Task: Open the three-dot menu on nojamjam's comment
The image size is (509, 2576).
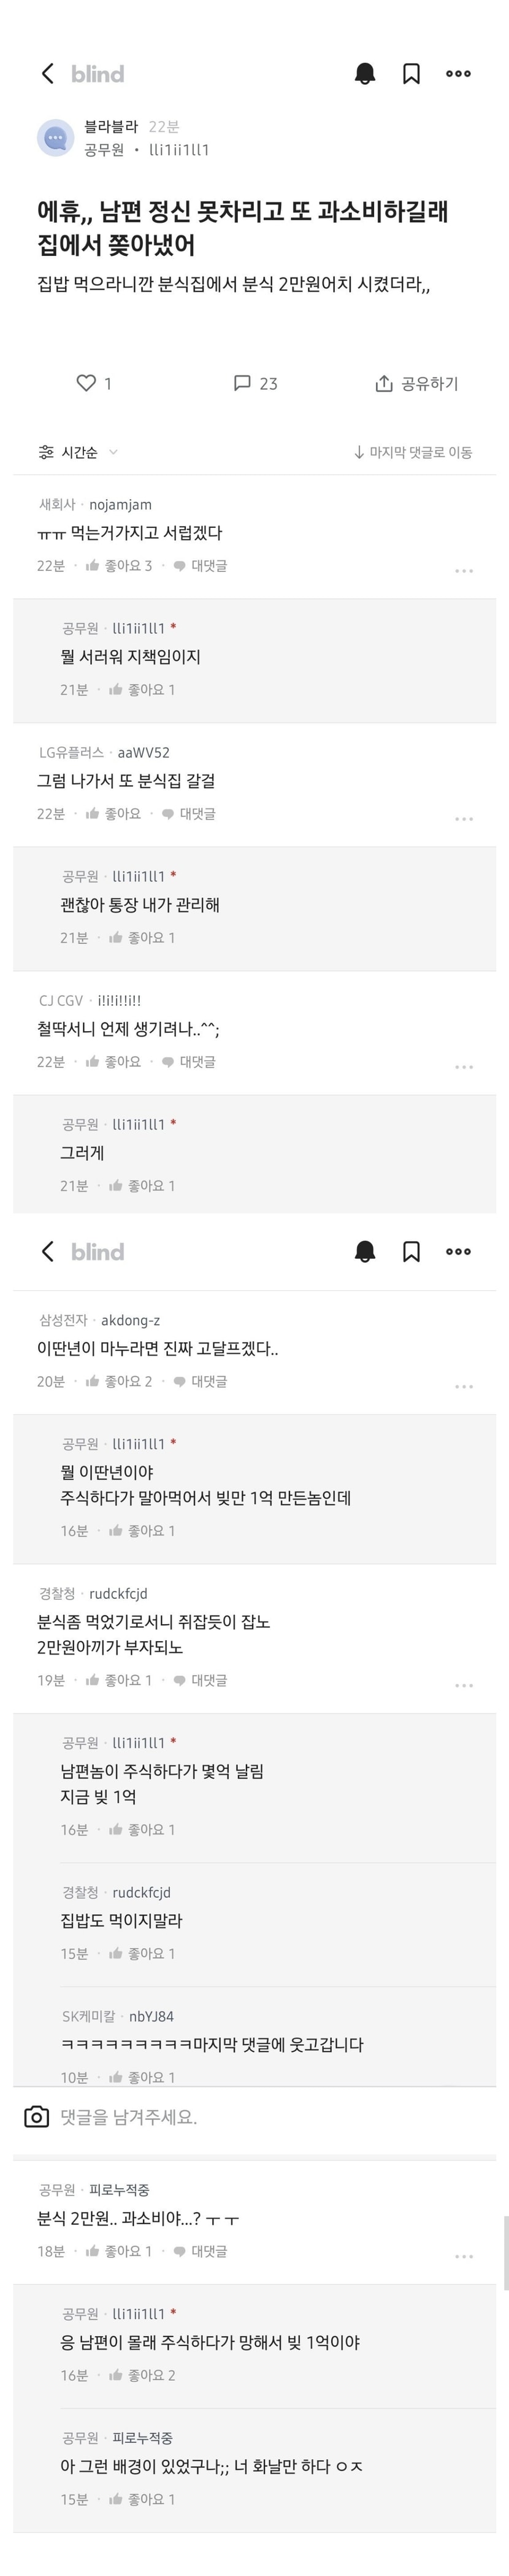Action: (464, 571)
